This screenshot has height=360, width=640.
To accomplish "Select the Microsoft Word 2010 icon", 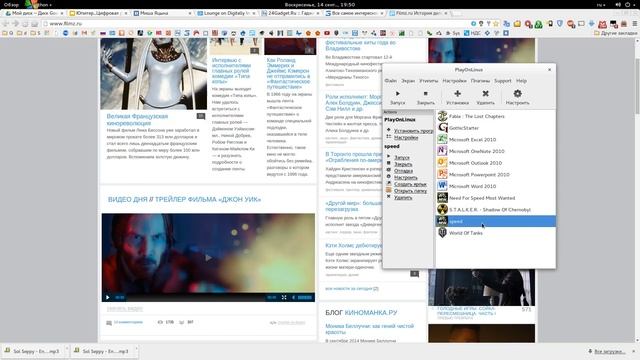I will (442, 186).
